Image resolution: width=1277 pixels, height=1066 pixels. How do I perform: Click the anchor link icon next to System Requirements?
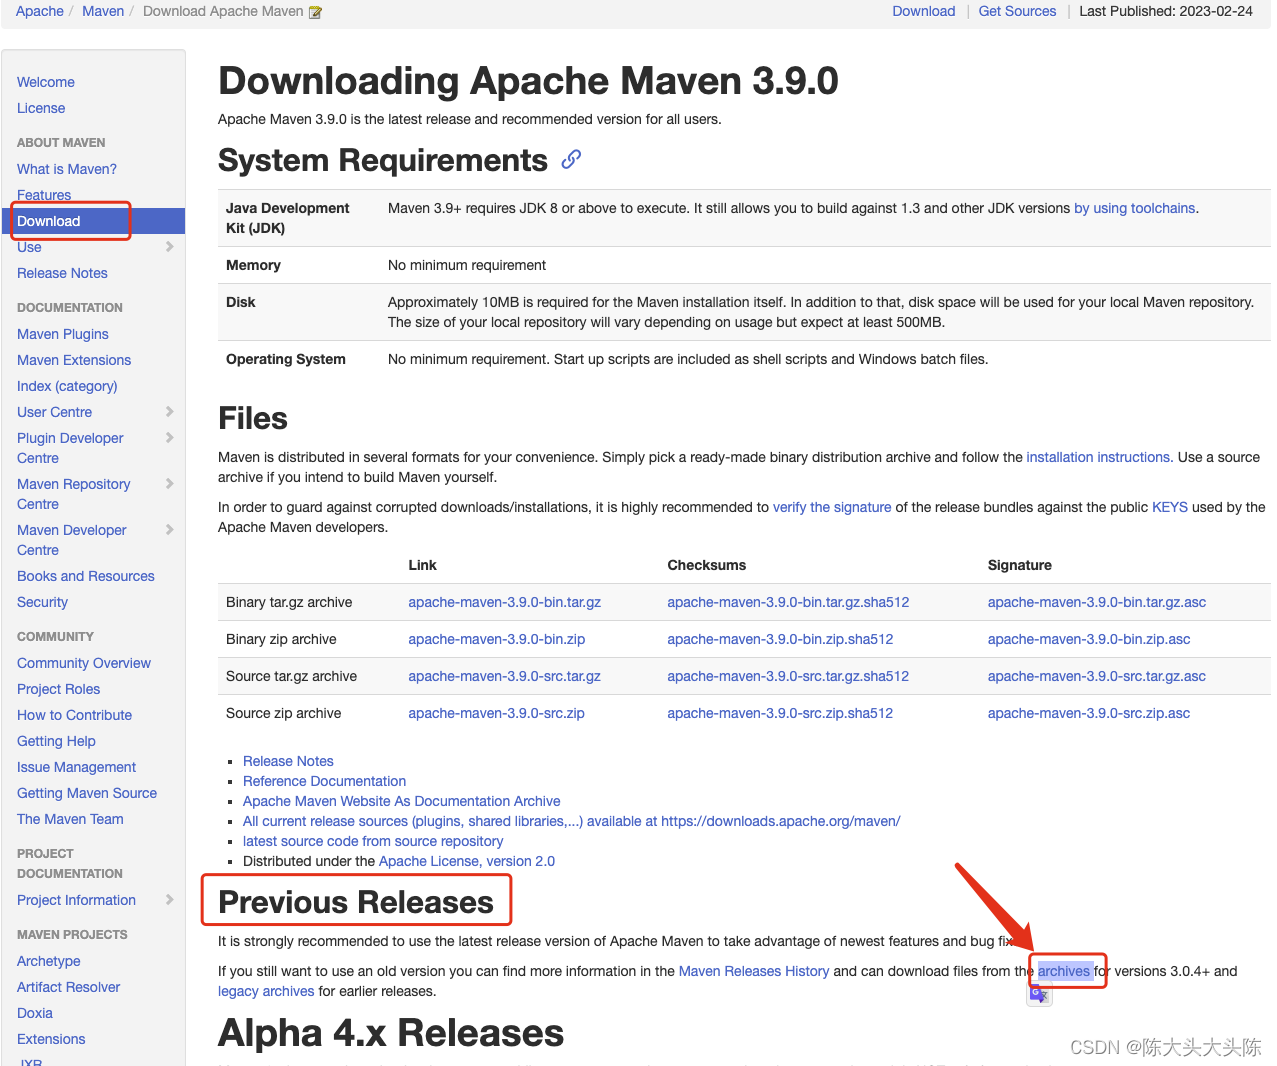(571, 159)
